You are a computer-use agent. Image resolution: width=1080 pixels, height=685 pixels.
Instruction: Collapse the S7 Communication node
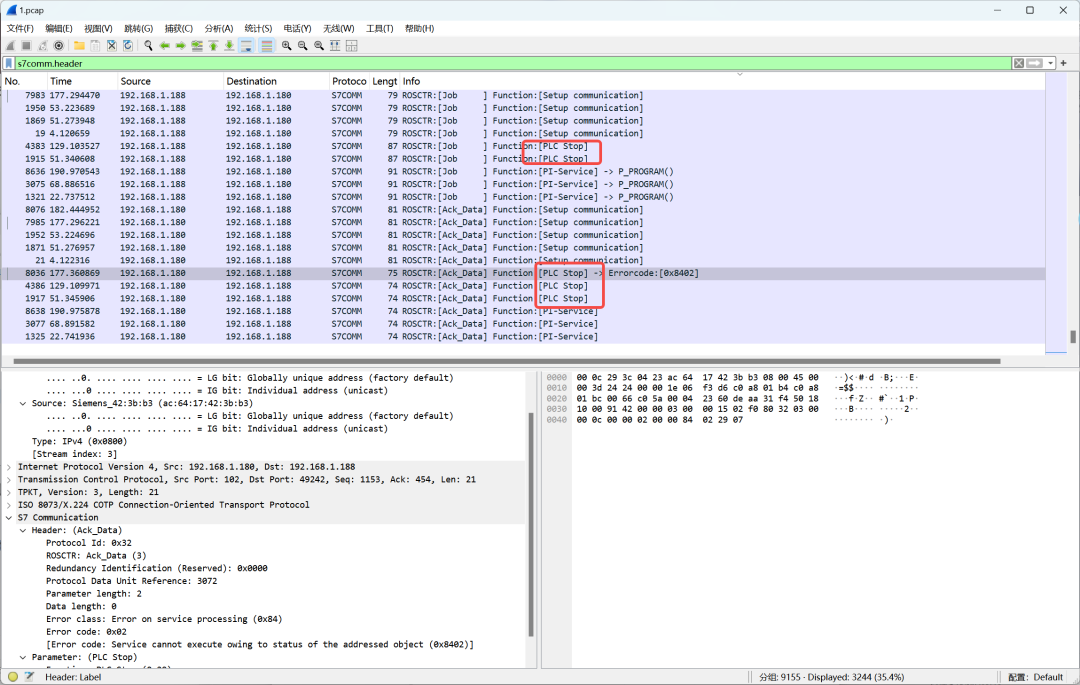pyautogui.click(x=9, y=518)
